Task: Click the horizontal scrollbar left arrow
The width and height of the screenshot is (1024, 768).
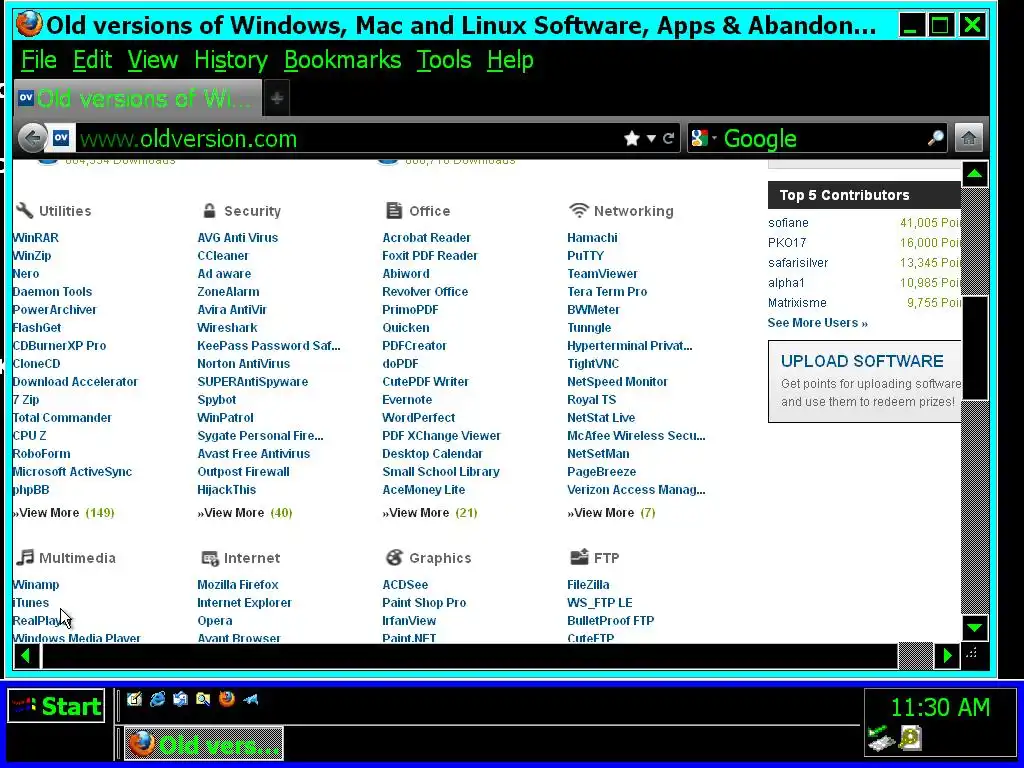Action: coord(26,656)
